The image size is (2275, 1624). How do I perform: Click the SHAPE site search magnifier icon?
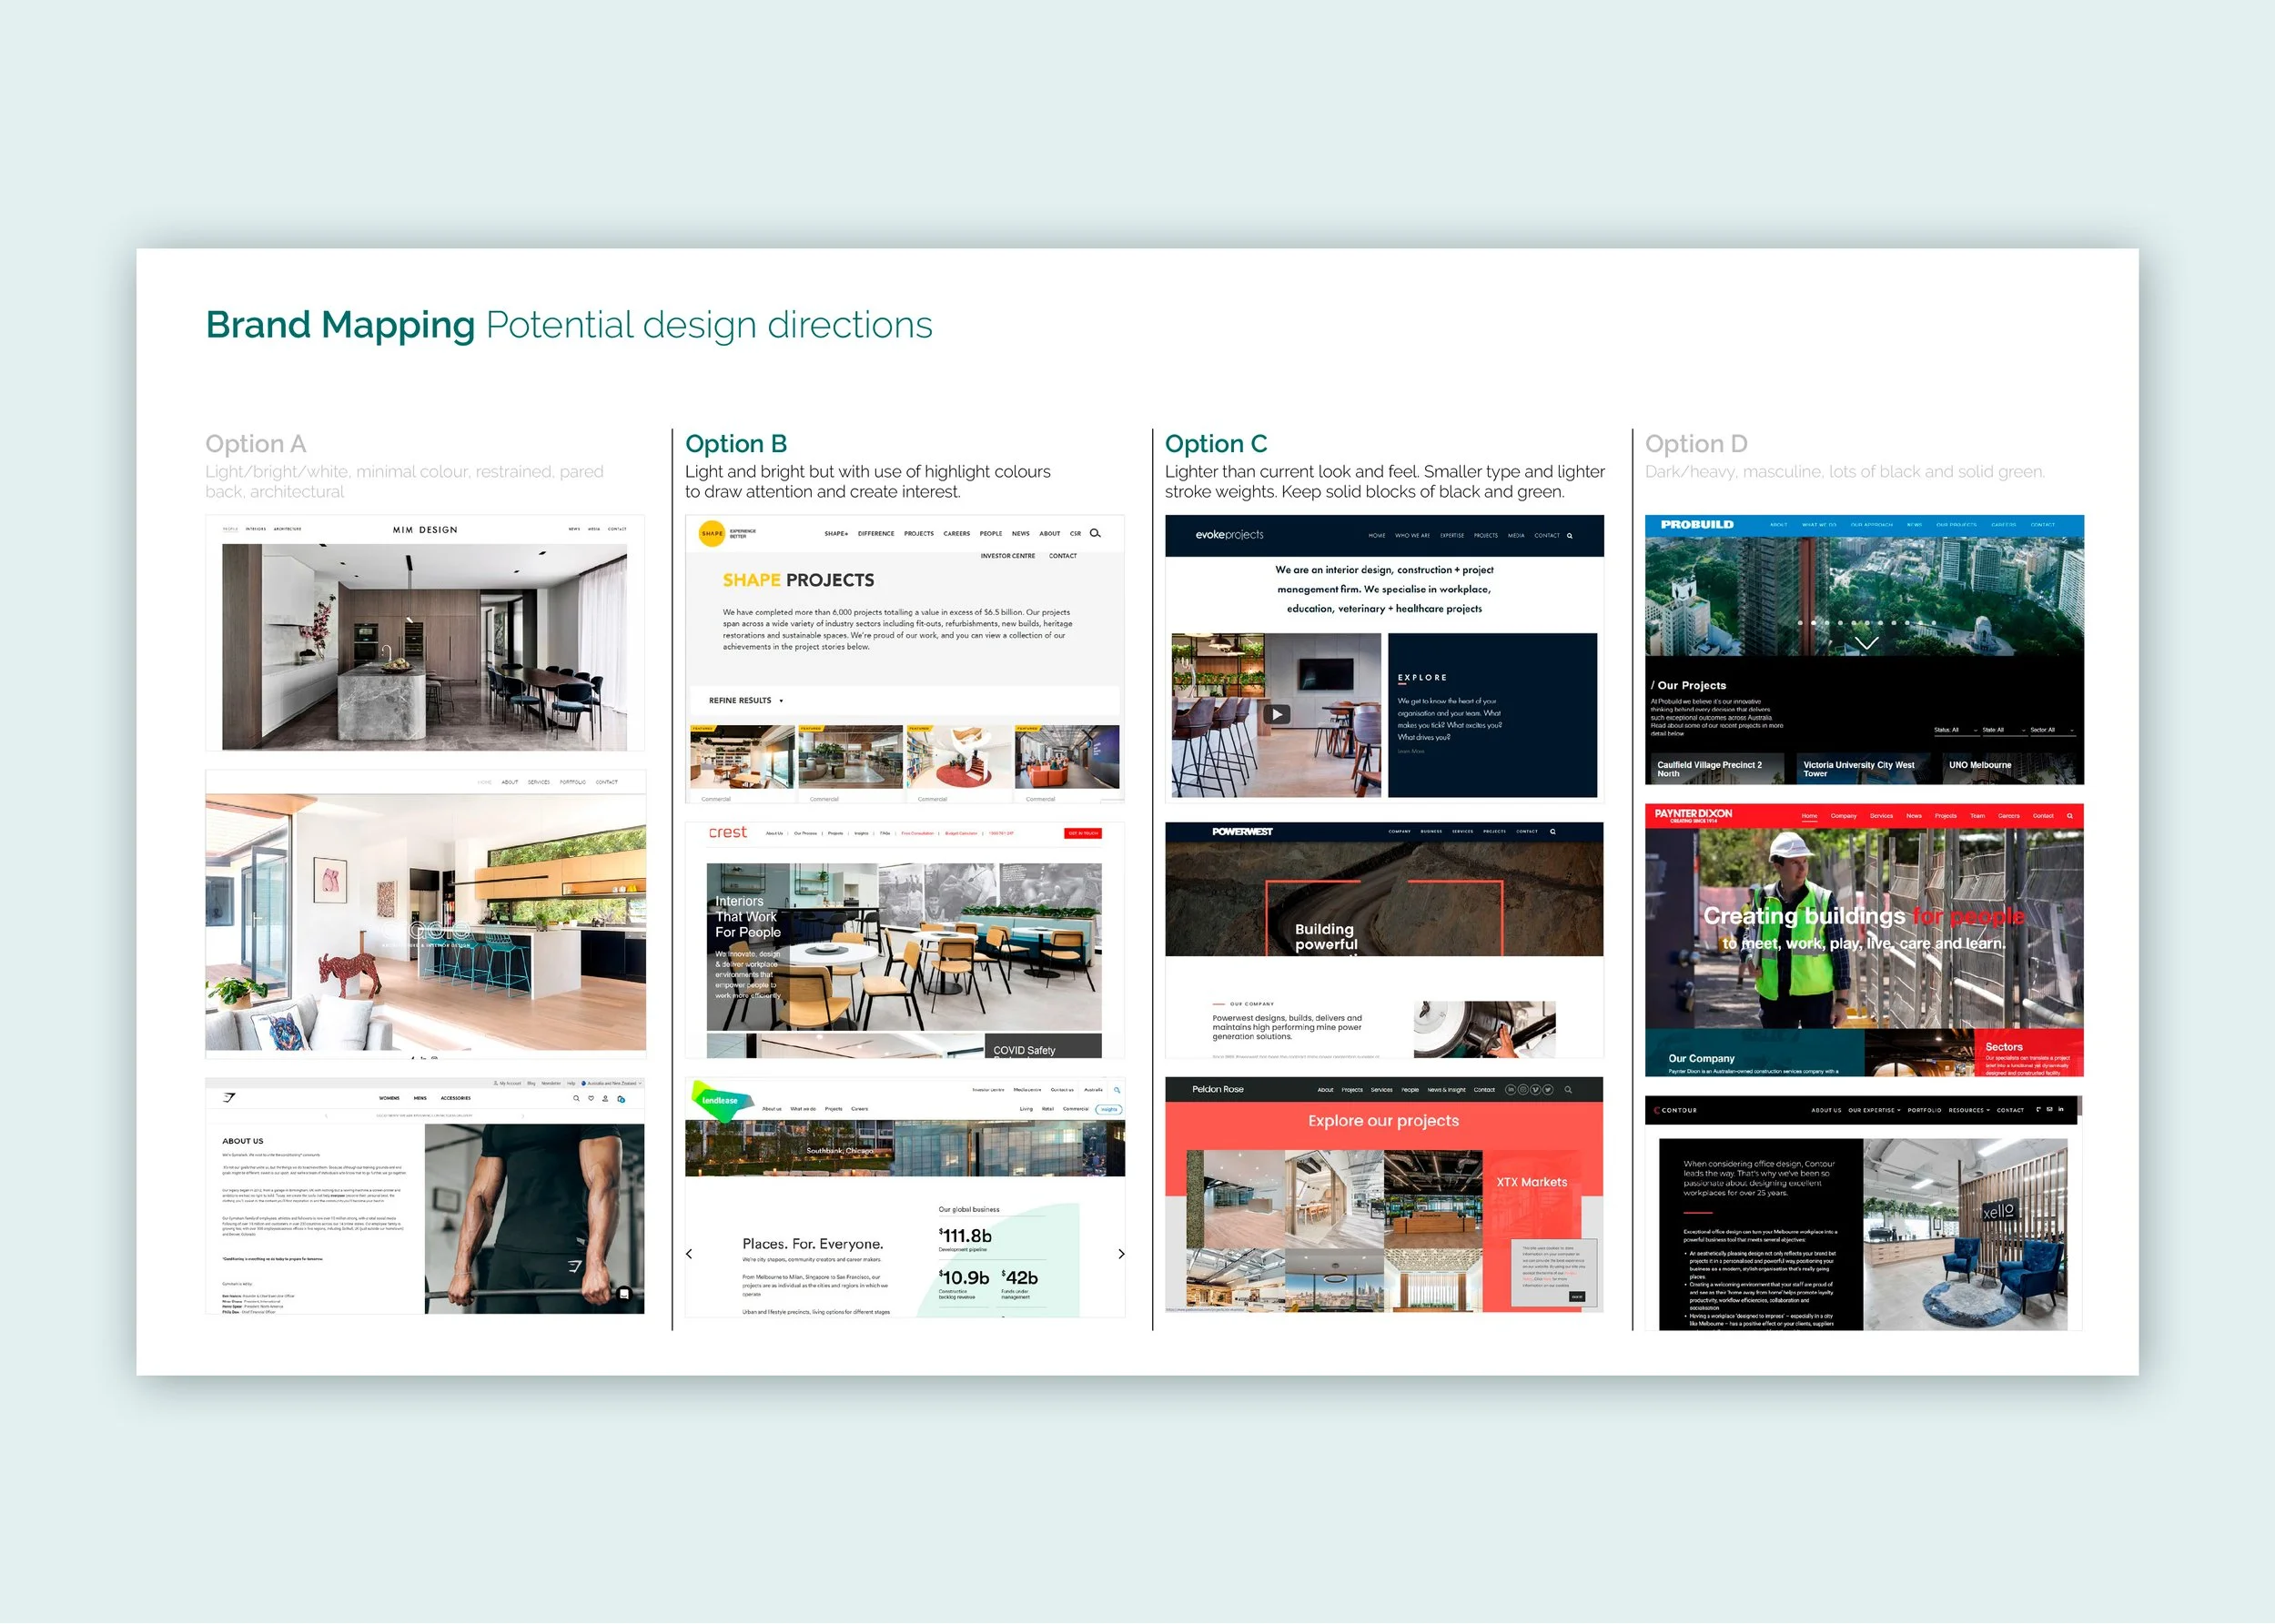[x=1095, y=533]
